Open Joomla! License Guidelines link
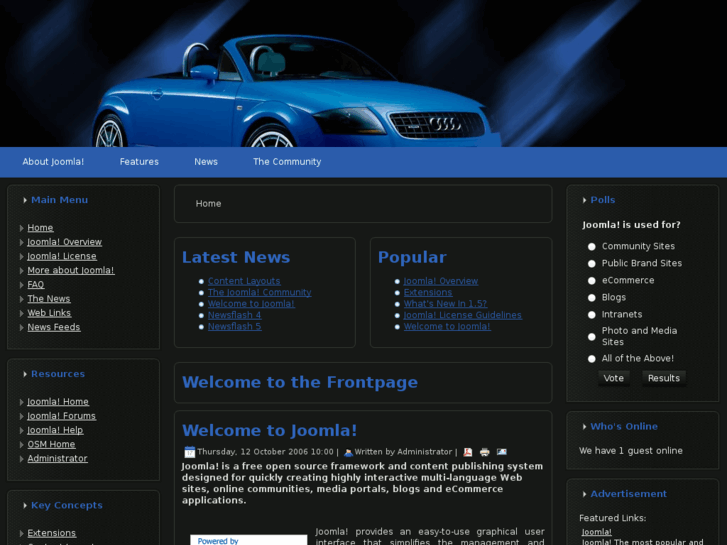727x545 pixels. tap(463, 315)
